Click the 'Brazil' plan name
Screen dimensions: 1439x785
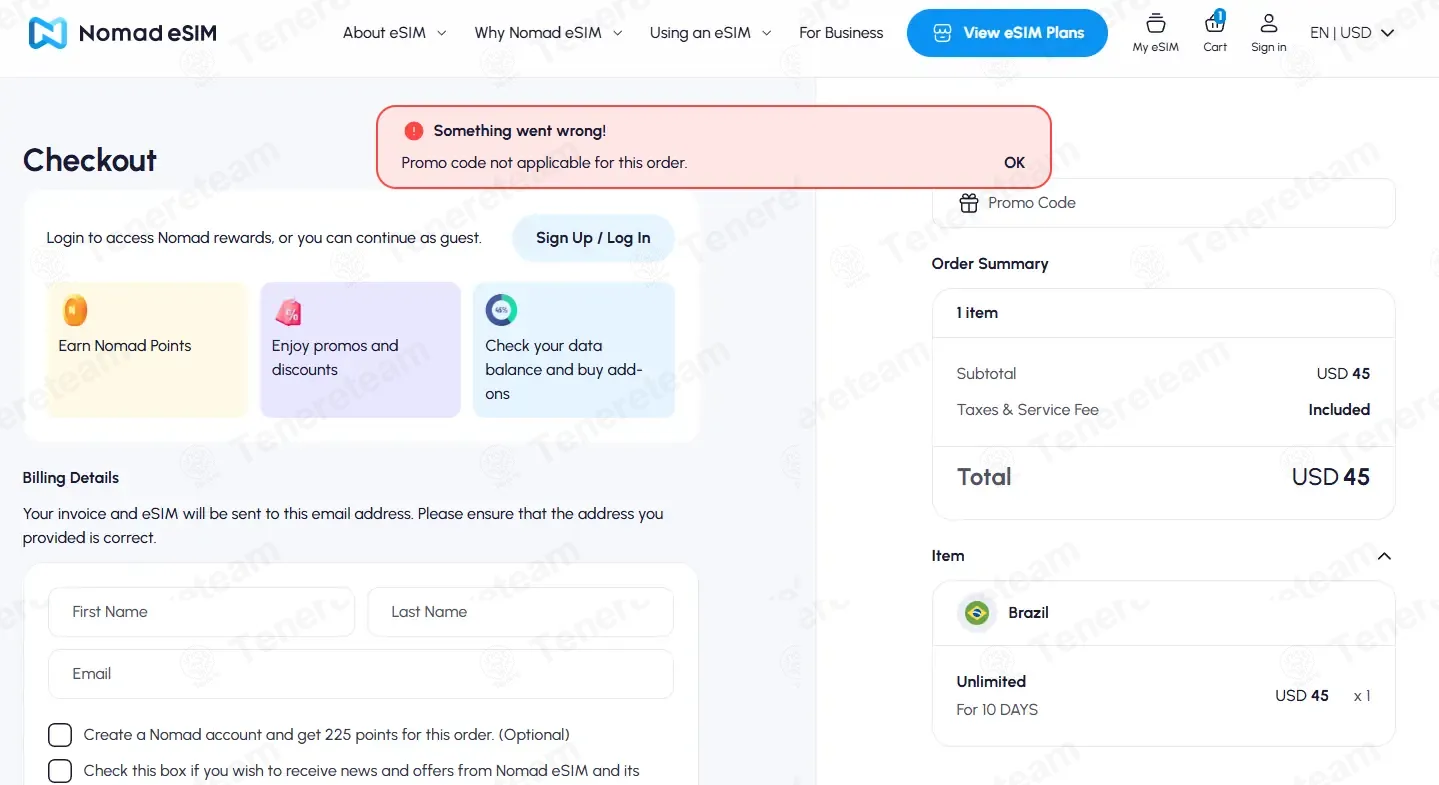pyautogui.click(x=1028, y=613)
